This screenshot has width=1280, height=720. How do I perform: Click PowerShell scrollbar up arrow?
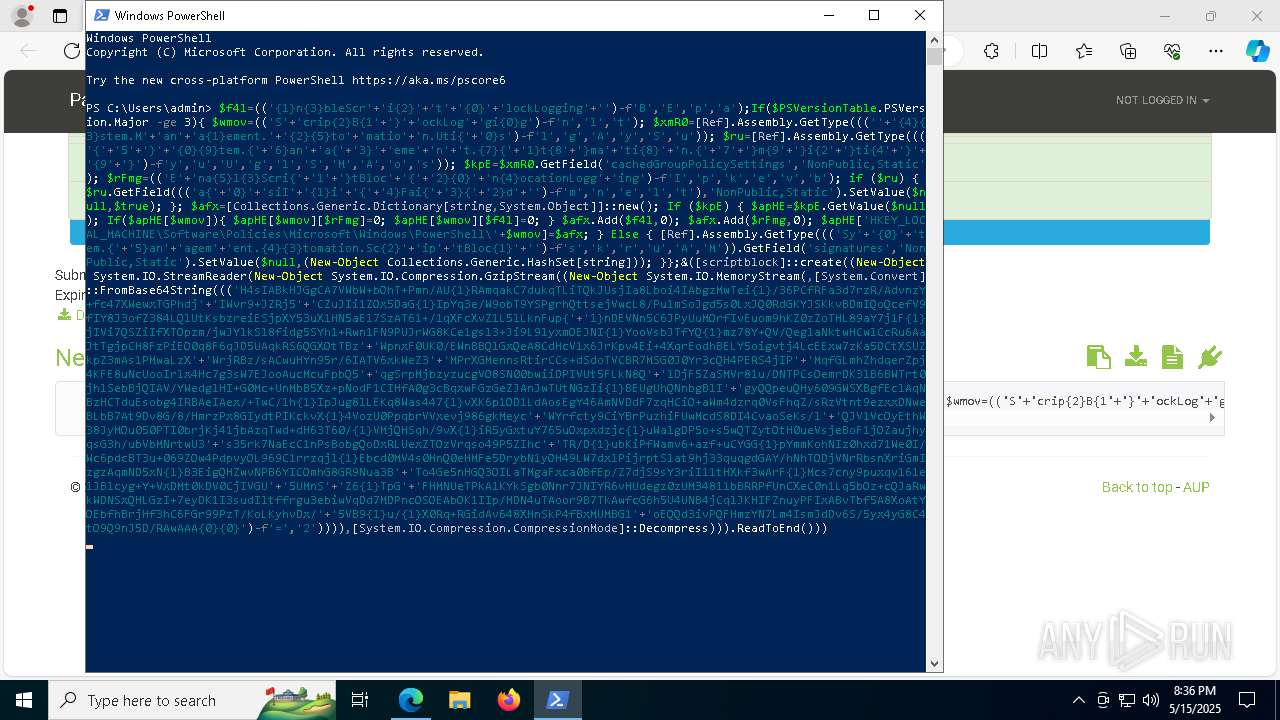(x=935, y=38)
